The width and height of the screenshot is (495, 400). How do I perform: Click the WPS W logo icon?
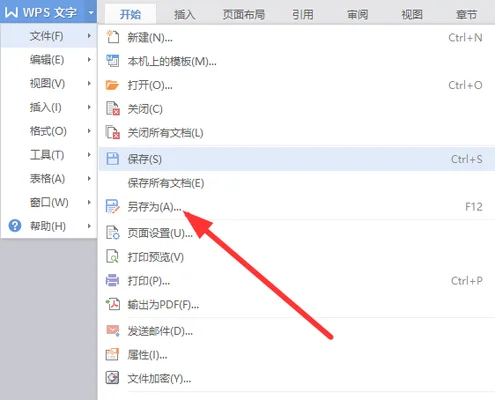(x=12, y=13)
